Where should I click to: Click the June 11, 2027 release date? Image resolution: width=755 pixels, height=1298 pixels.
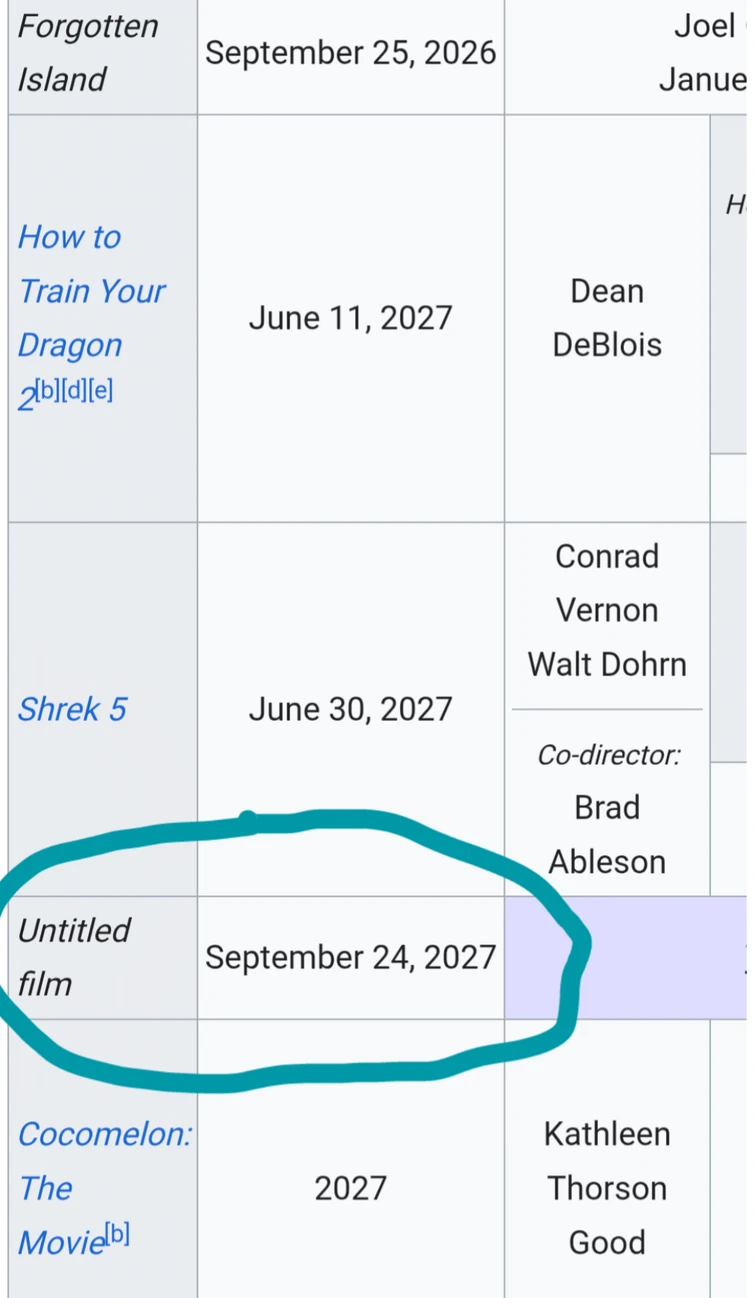click(350, 318)
